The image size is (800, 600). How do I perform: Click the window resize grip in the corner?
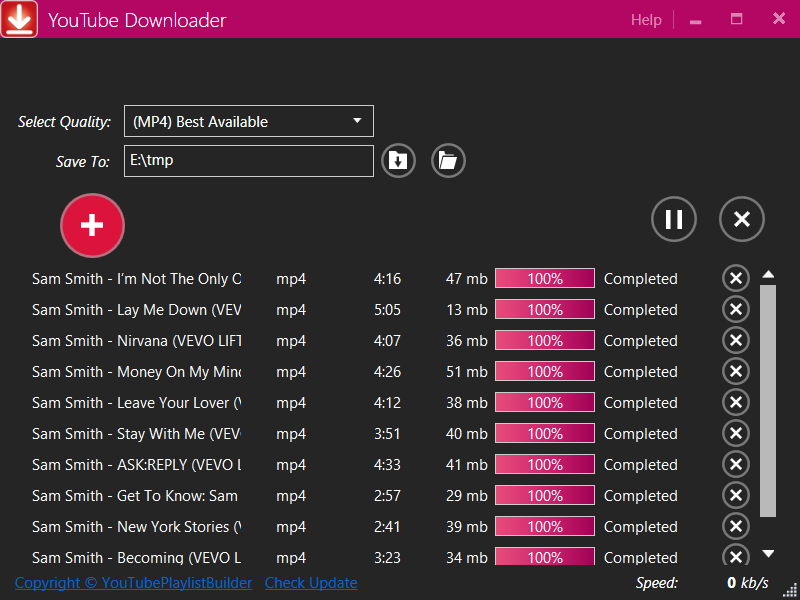tap(790, 590)
